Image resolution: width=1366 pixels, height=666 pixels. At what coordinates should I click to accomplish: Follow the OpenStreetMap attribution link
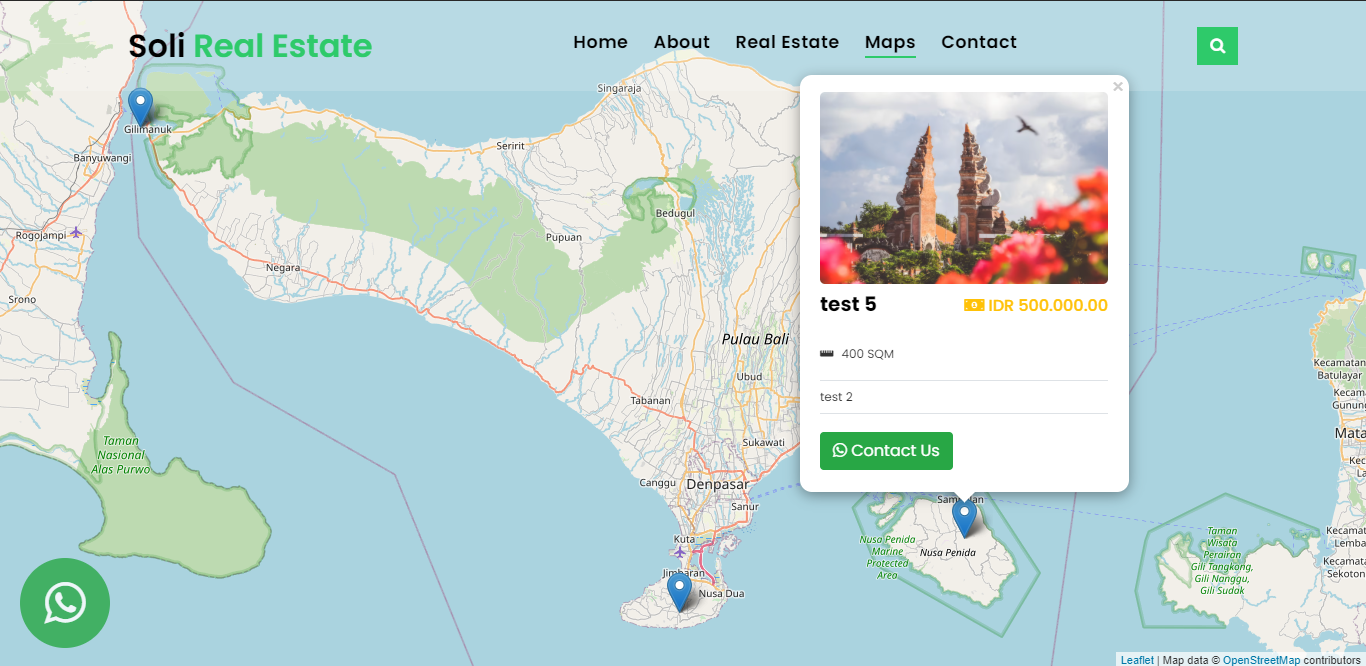1262,659
